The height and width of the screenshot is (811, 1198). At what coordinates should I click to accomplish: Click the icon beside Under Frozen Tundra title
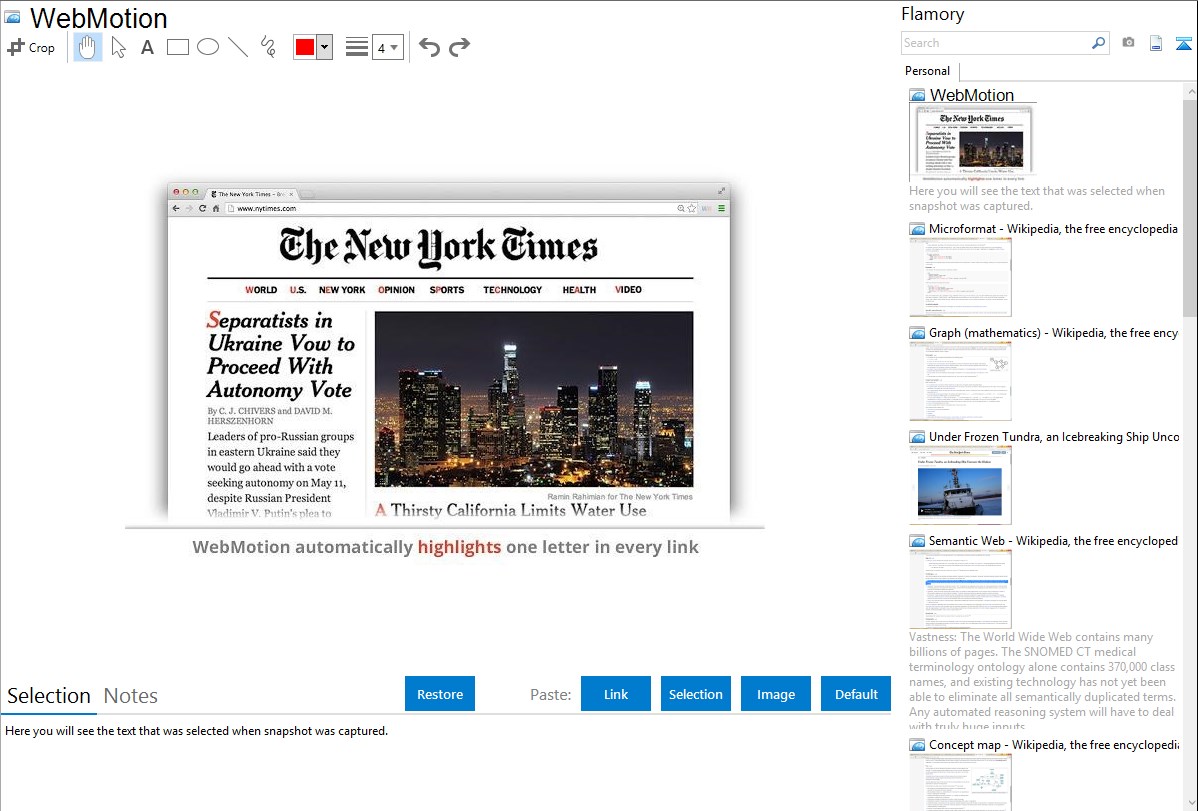(x=917, y=437)
